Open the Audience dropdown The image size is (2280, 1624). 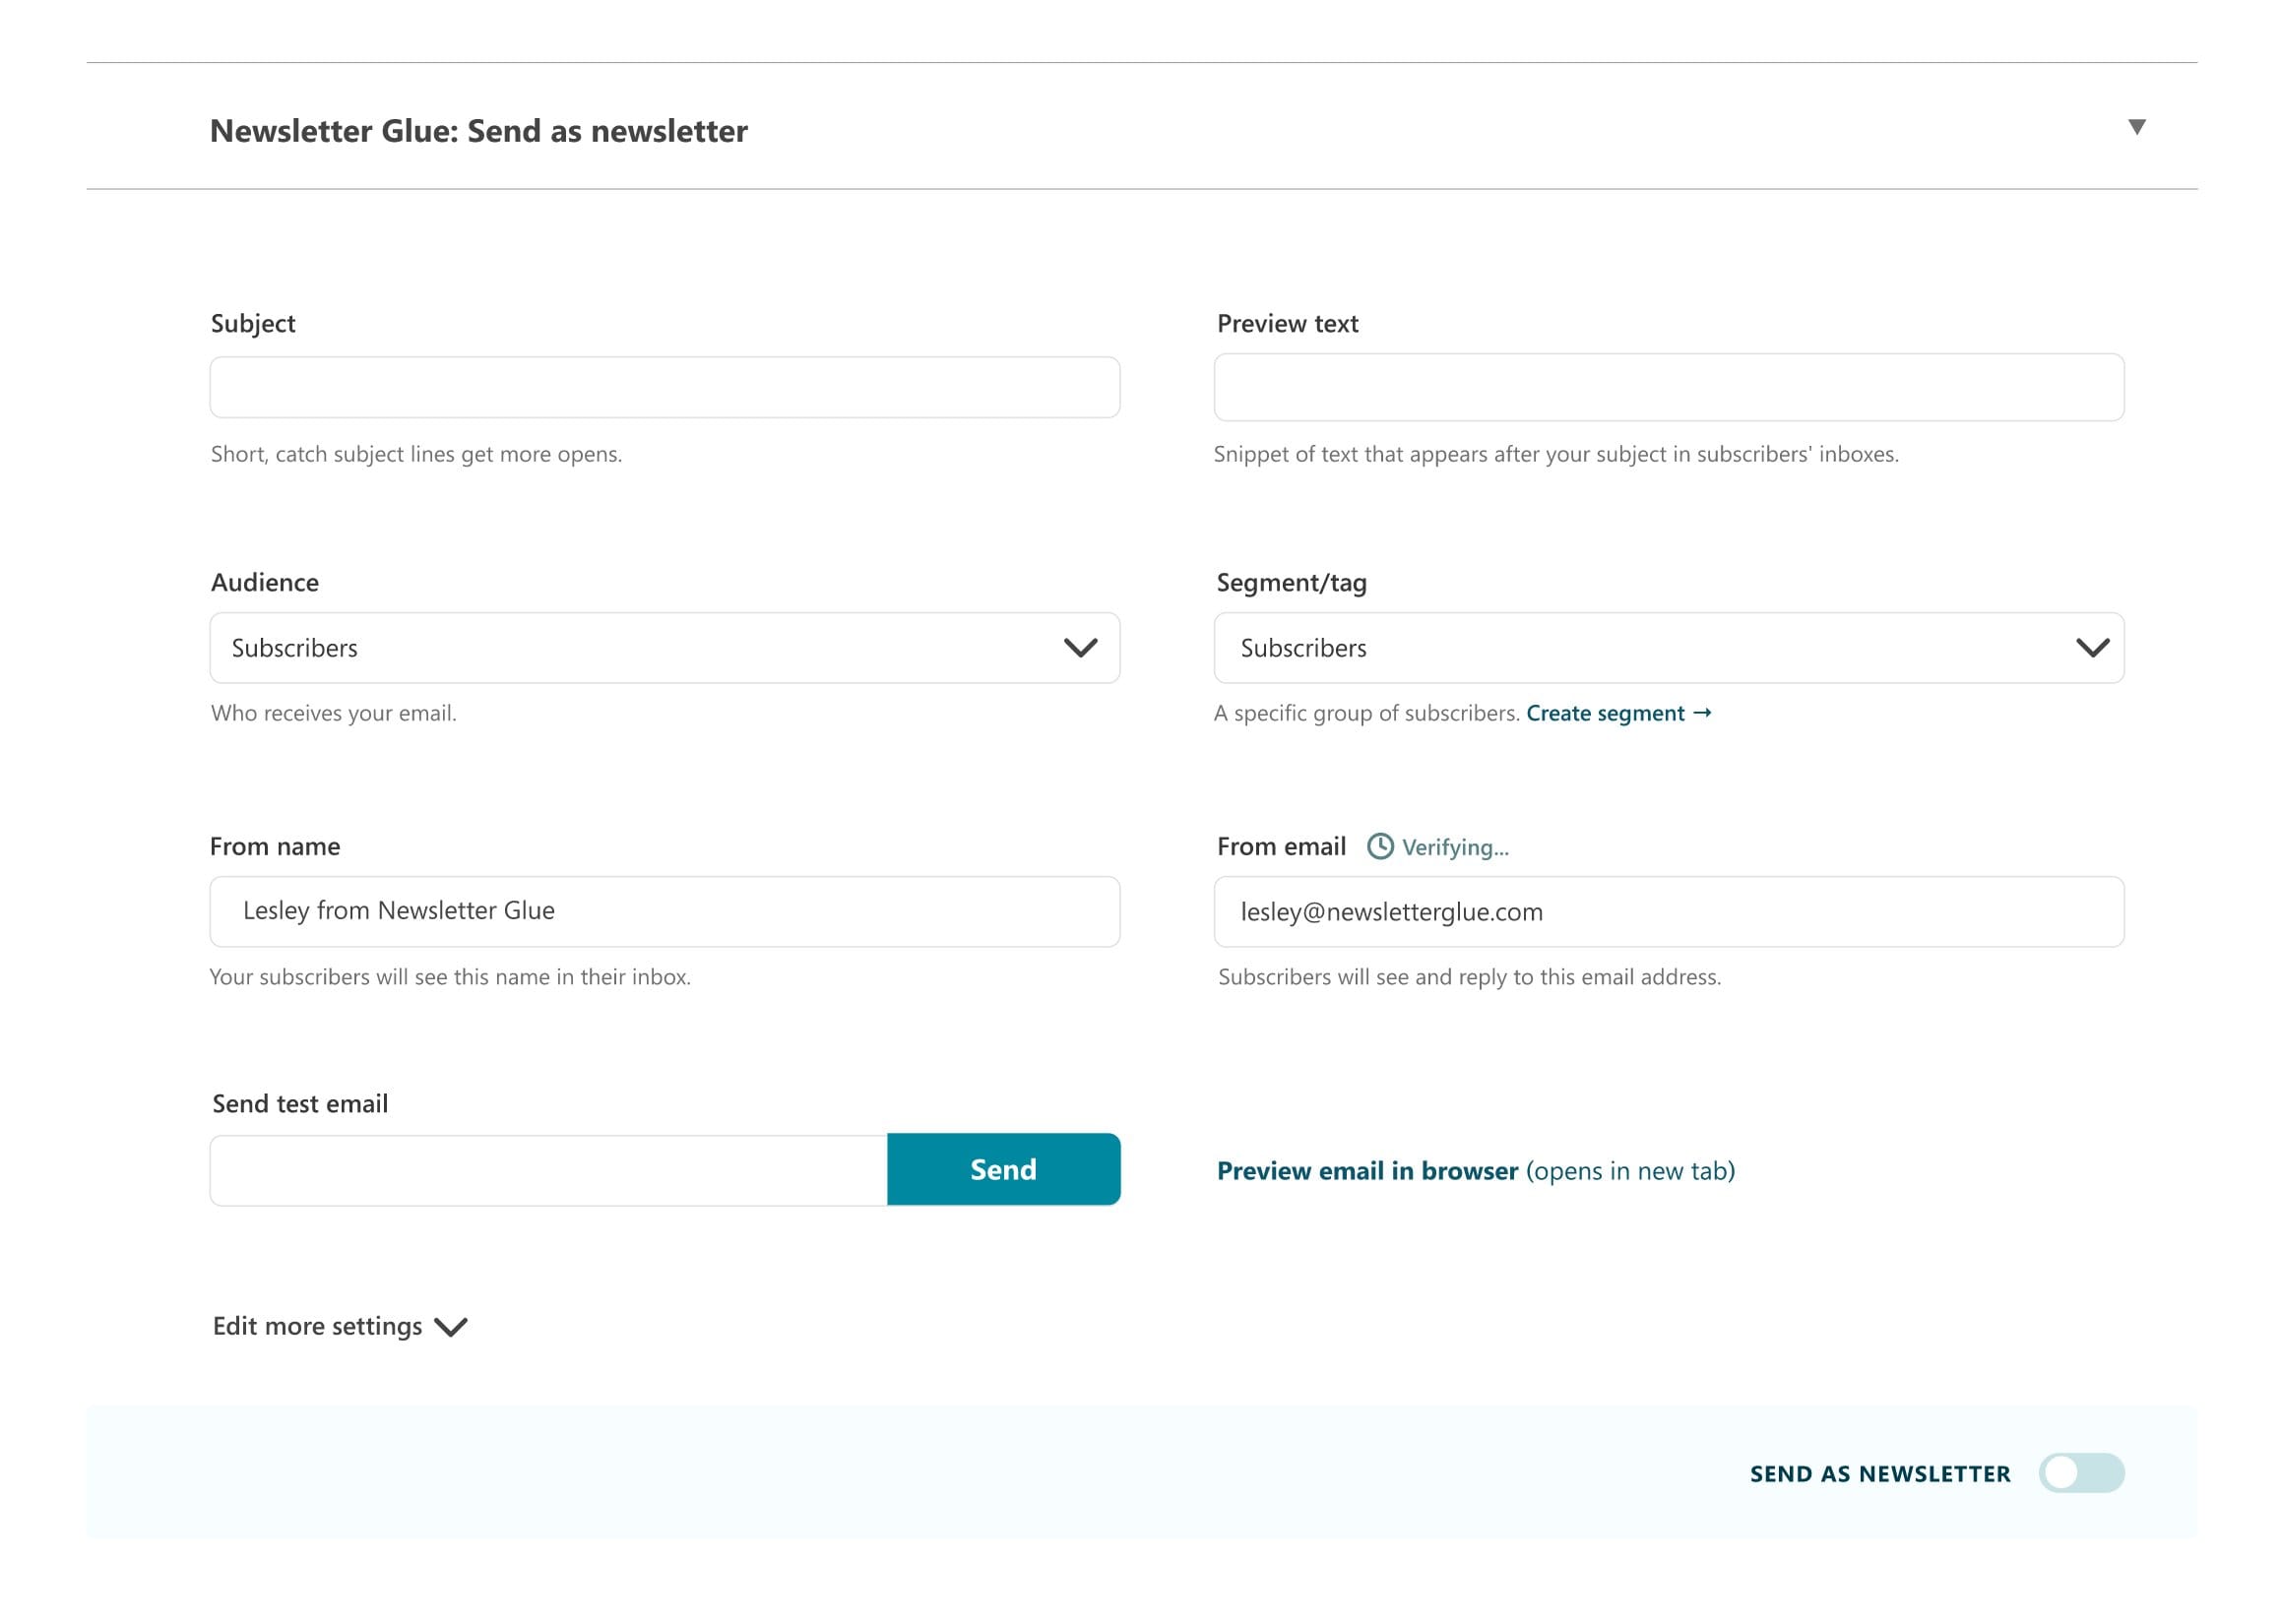coord(640,648)
